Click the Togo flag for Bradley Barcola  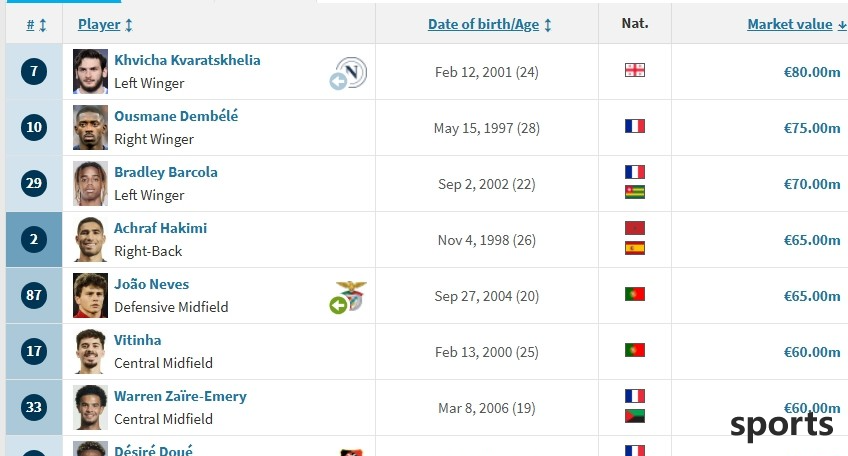tap(634, 192)
